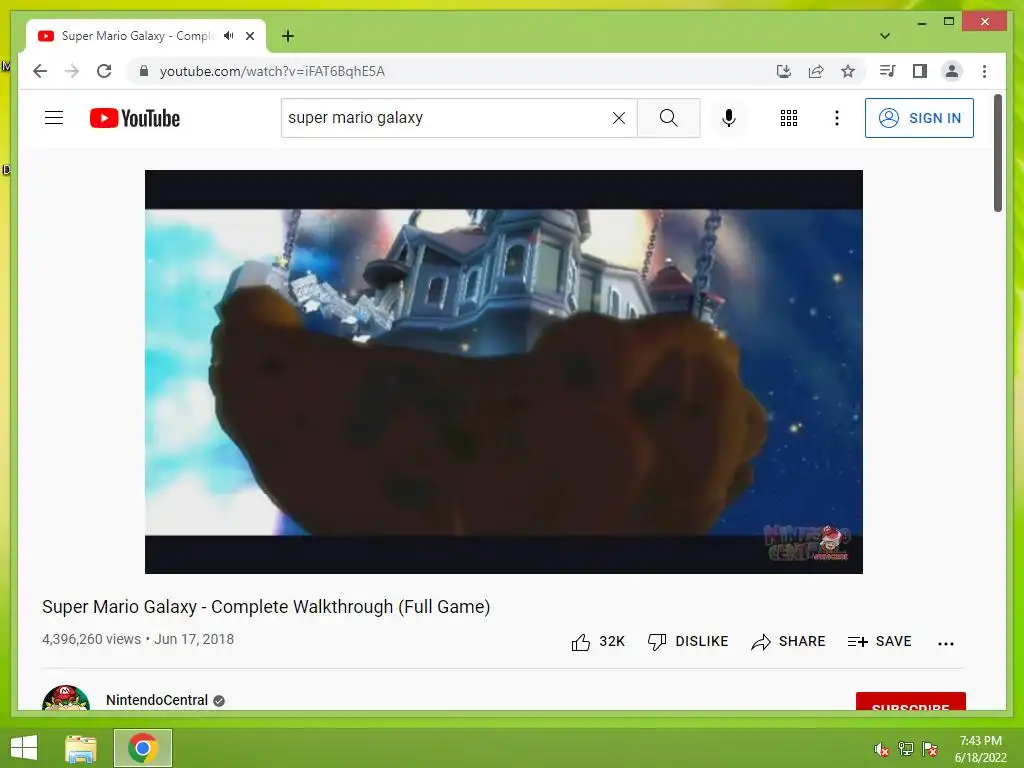Click the muted volume tray icon
This screenshot has height=768, width=1024.
pyautogui.click(x=882, y=749)
